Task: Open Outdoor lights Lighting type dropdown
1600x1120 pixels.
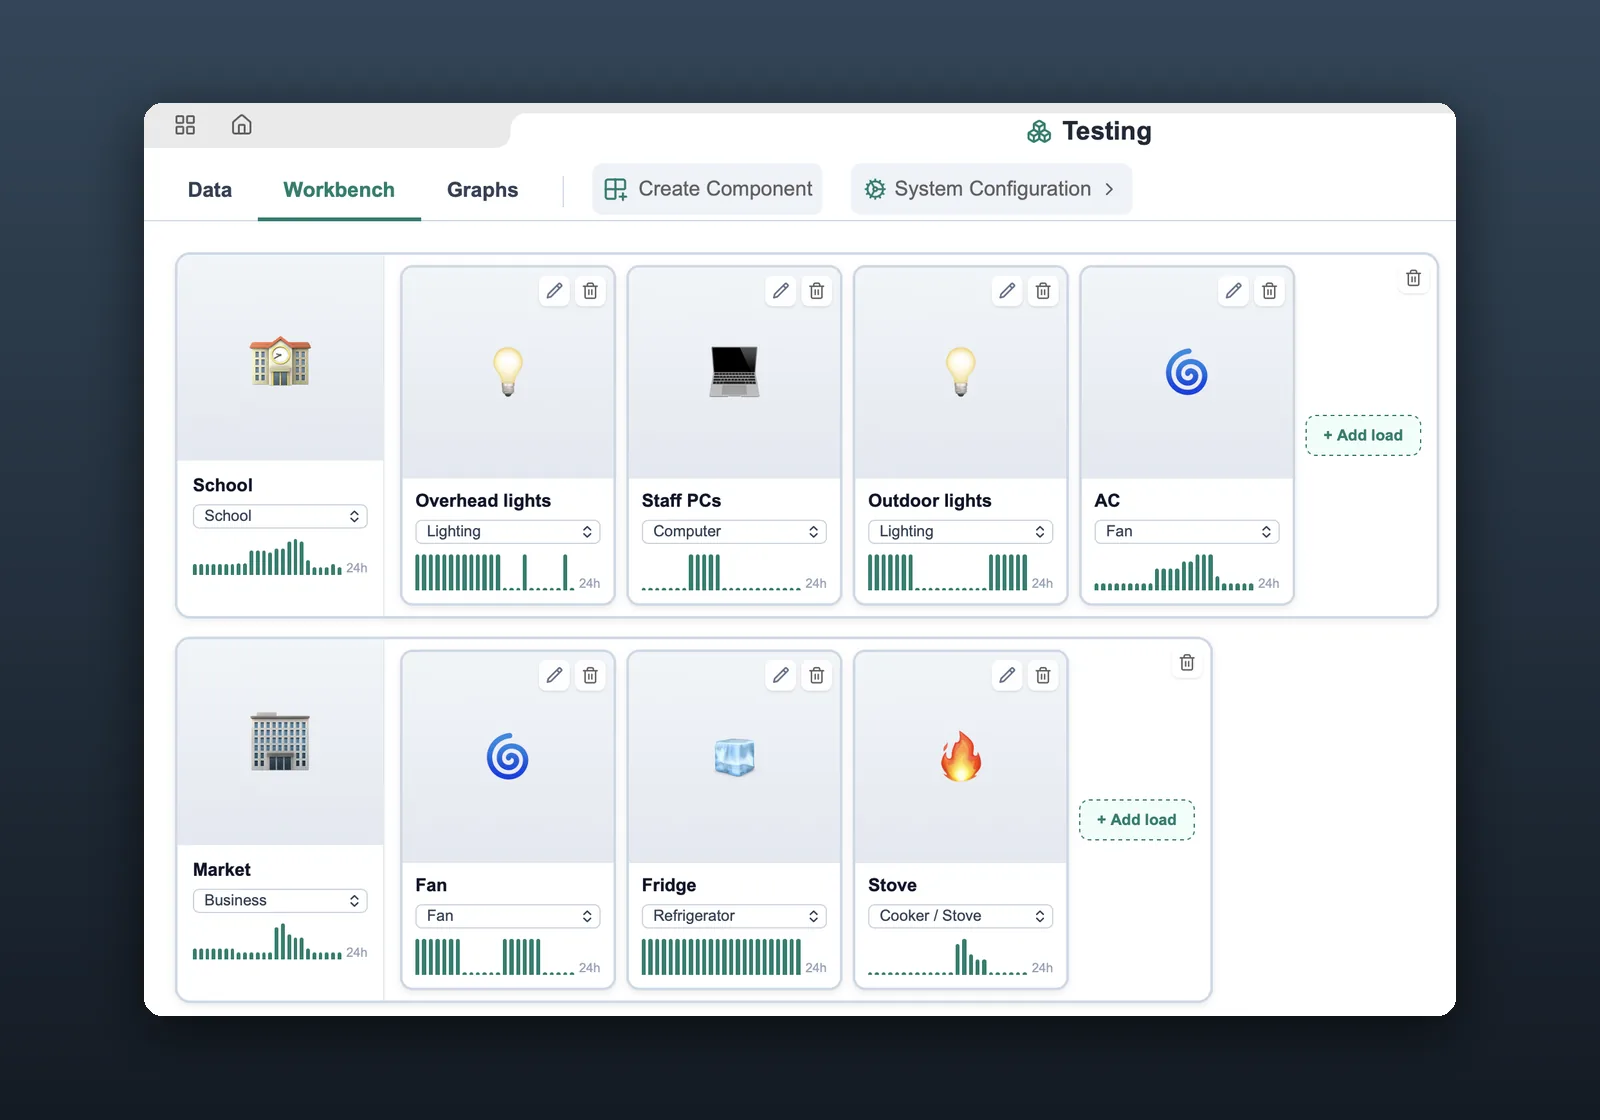Action: tap(960, 532)
